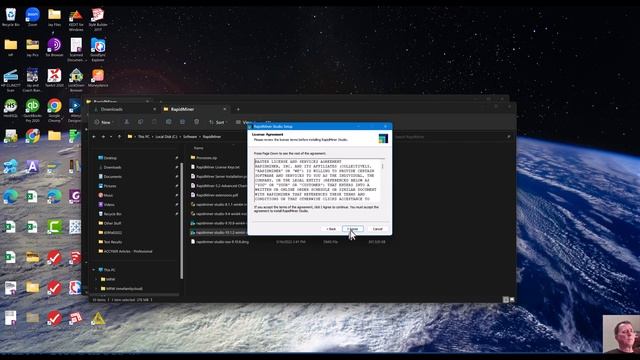Click the Search RapidMiner box
Viewport: 640px width, 360px height.
(452, 137)
